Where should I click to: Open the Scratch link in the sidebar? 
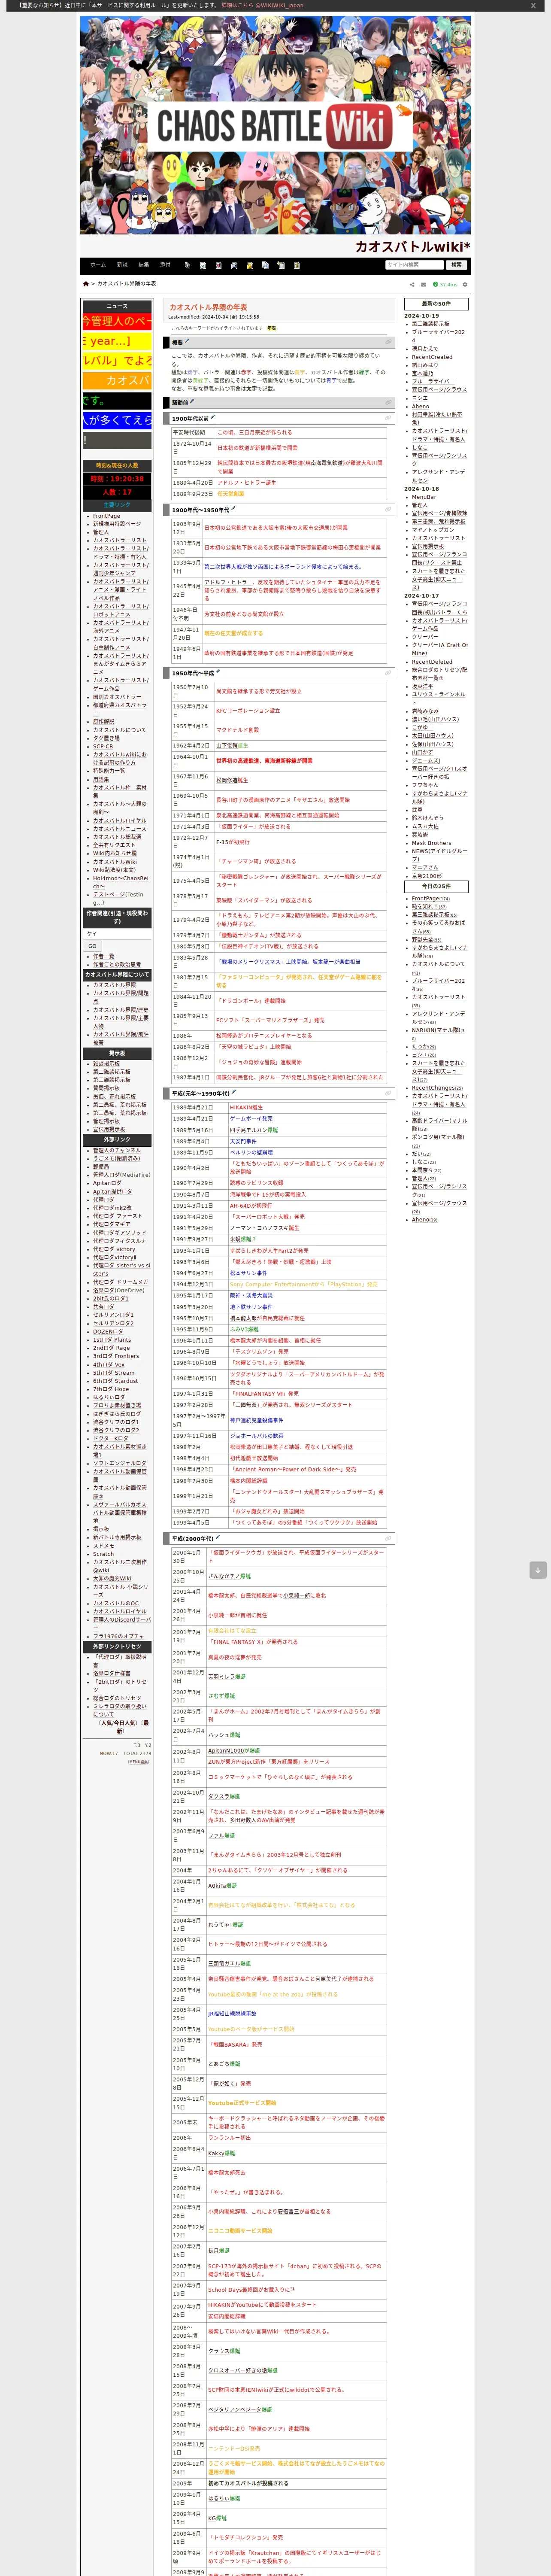click(103, 1554)
